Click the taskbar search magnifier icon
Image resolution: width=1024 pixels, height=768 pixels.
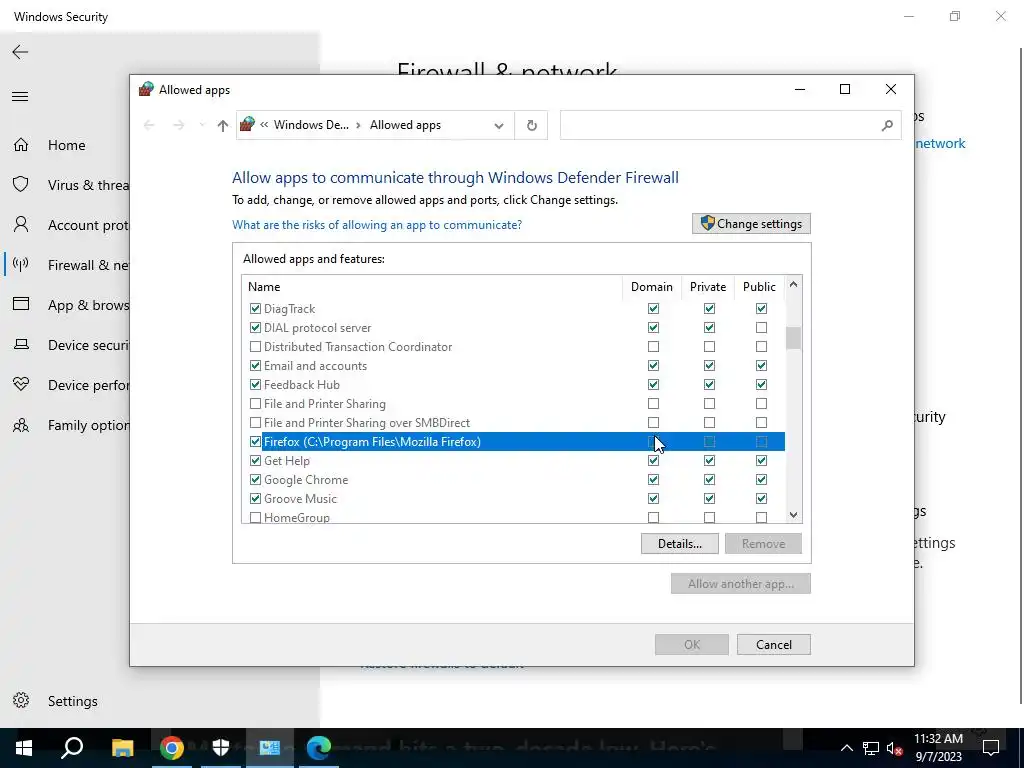(x=72, y=748)
